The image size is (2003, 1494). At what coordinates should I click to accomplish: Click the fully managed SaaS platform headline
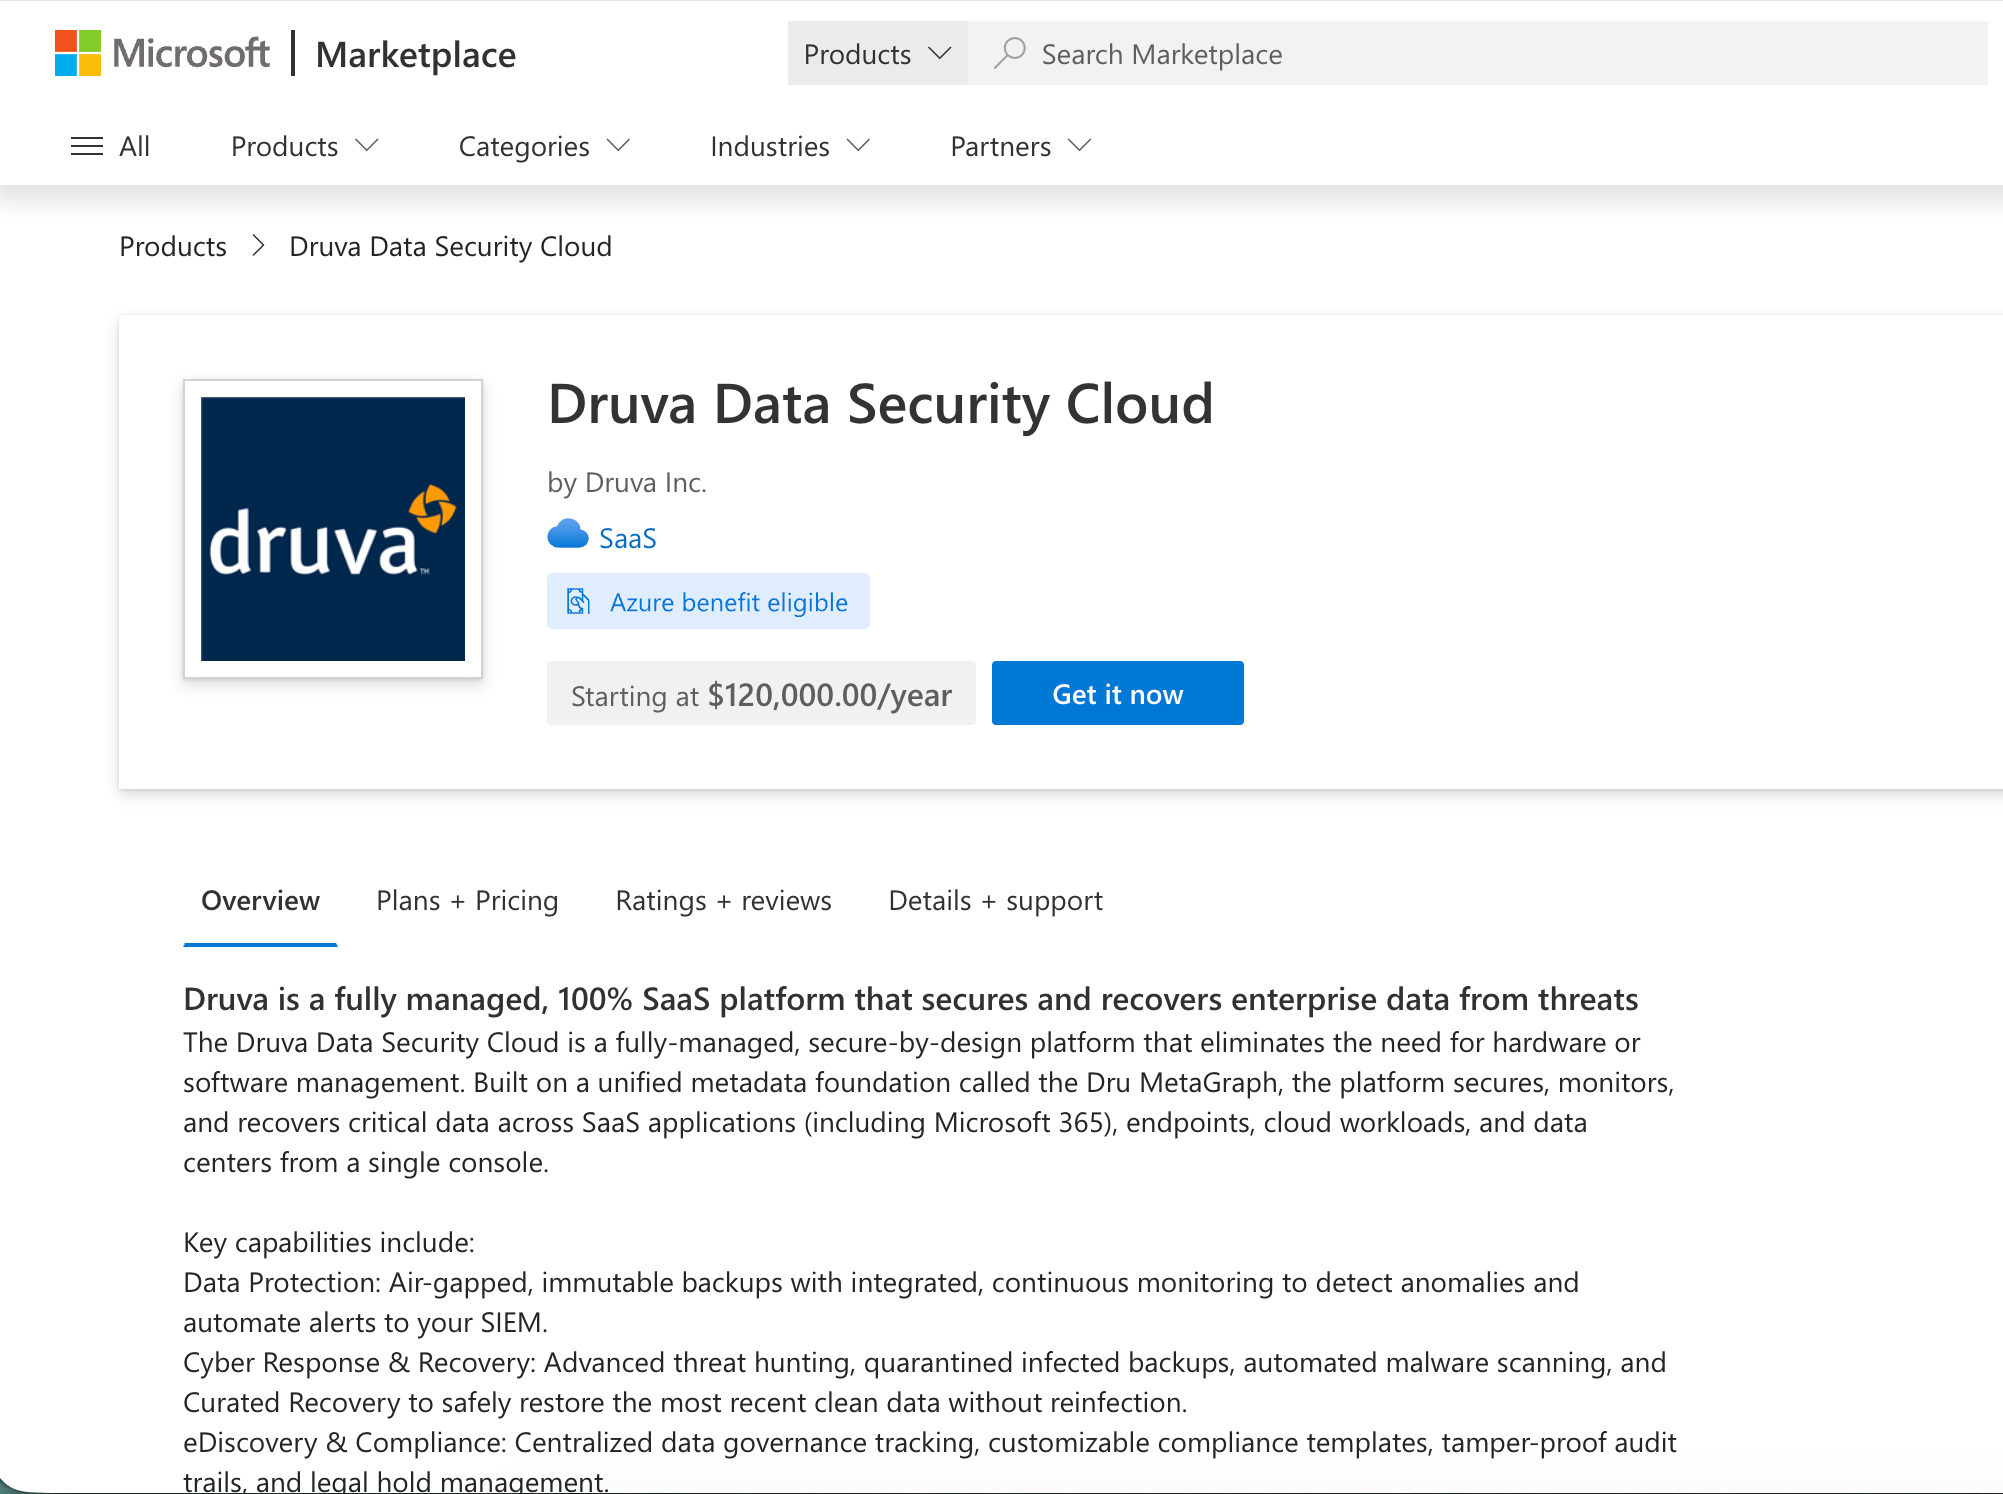coord(910,999)
